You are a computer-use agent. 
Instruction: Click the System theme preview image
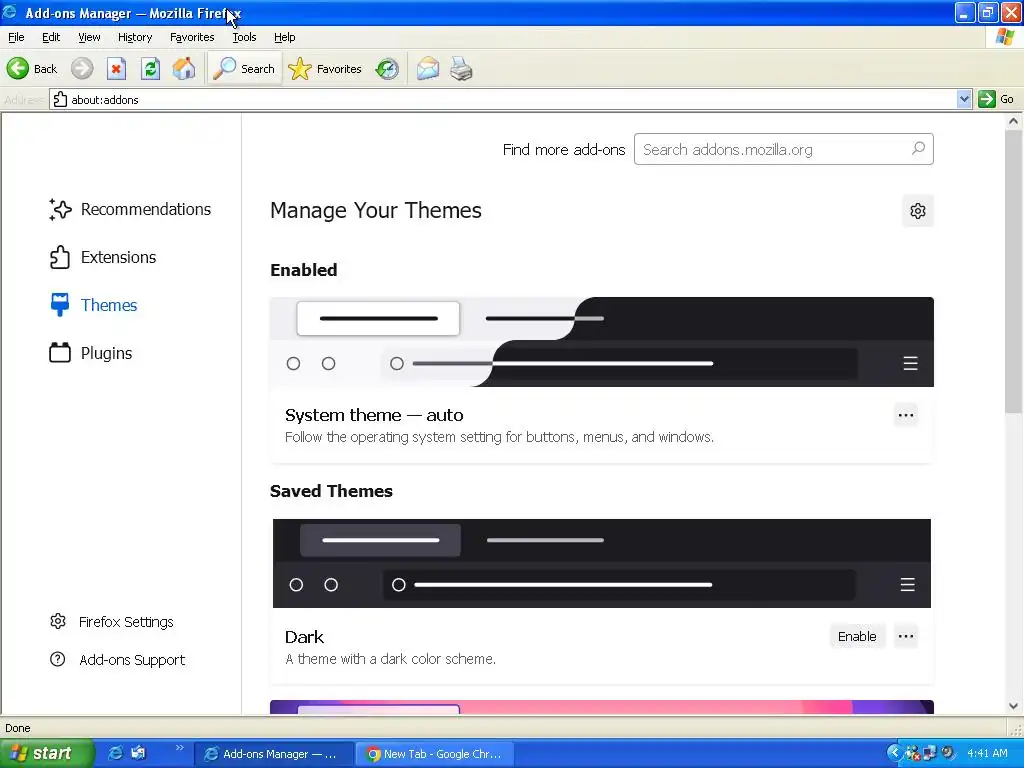[601, 342]
